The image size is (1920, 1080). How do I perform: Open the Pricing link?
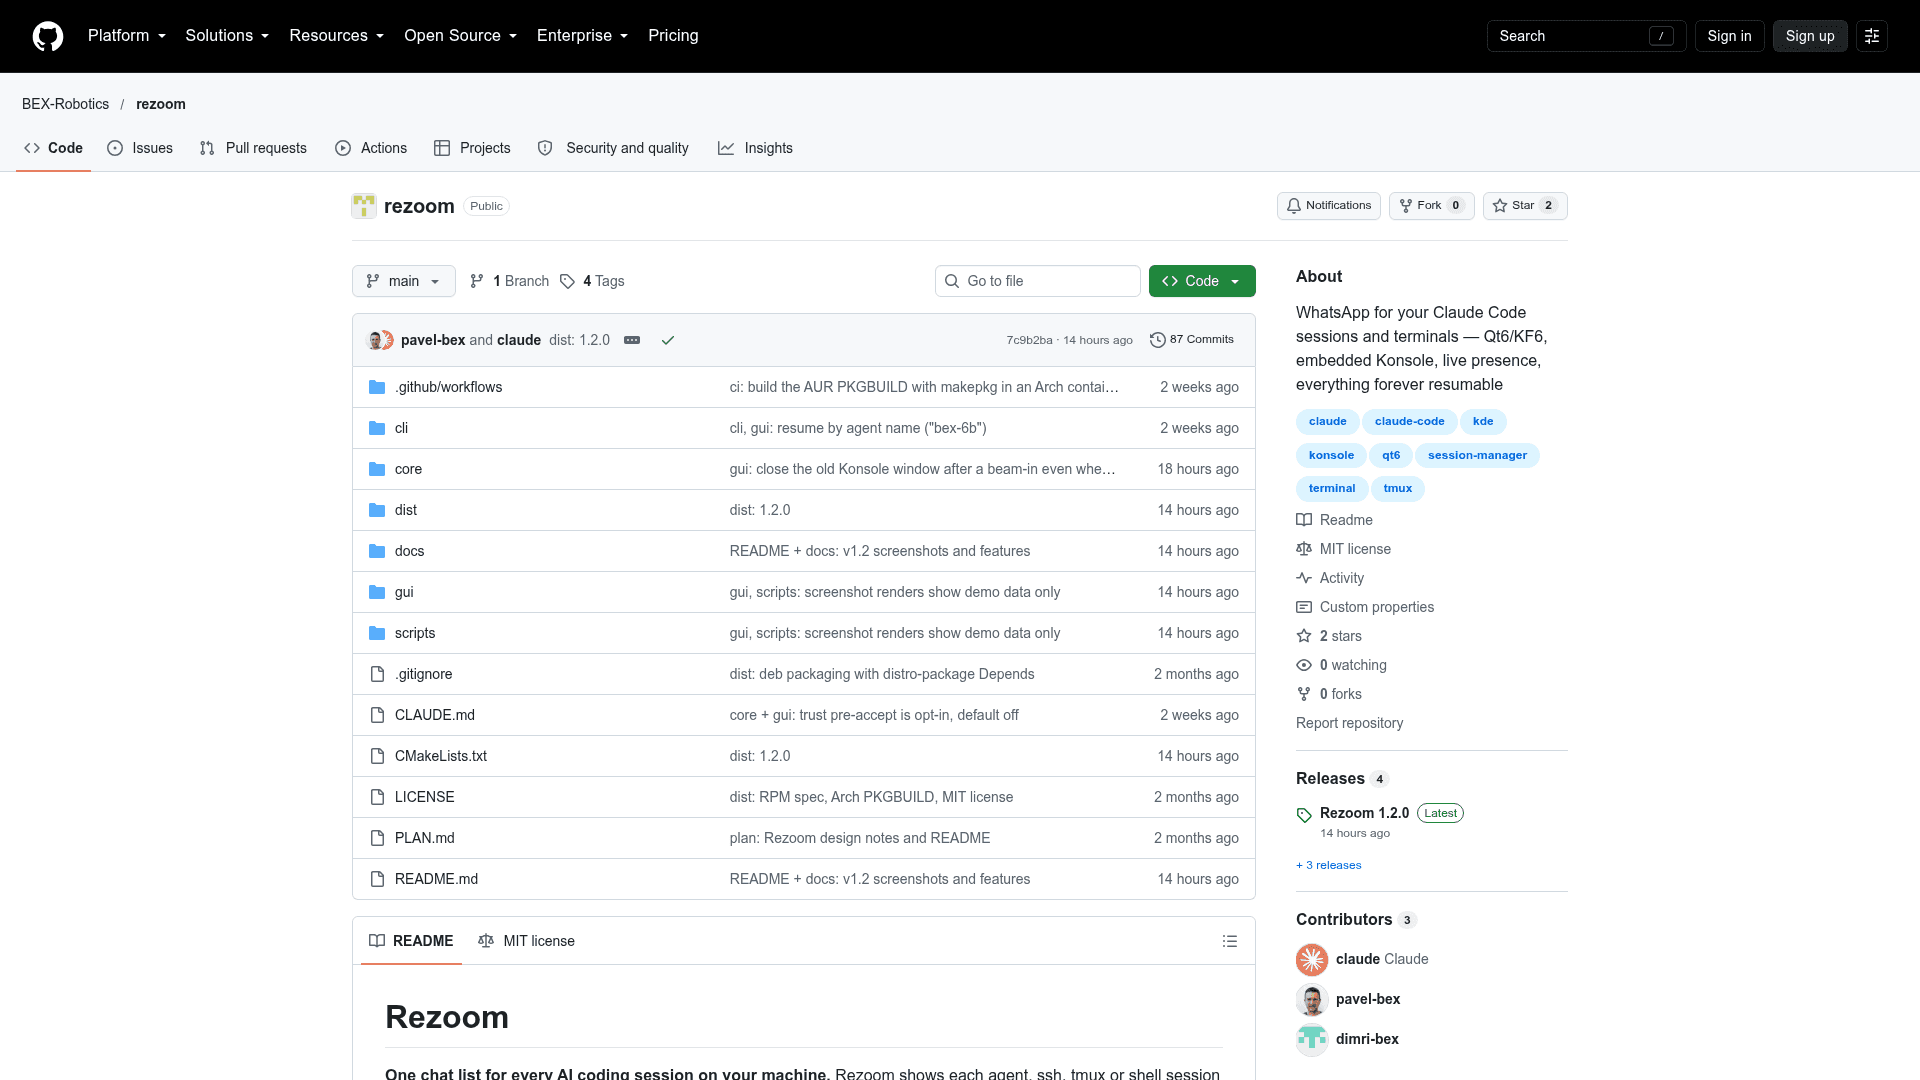click(x=673, y=36)
